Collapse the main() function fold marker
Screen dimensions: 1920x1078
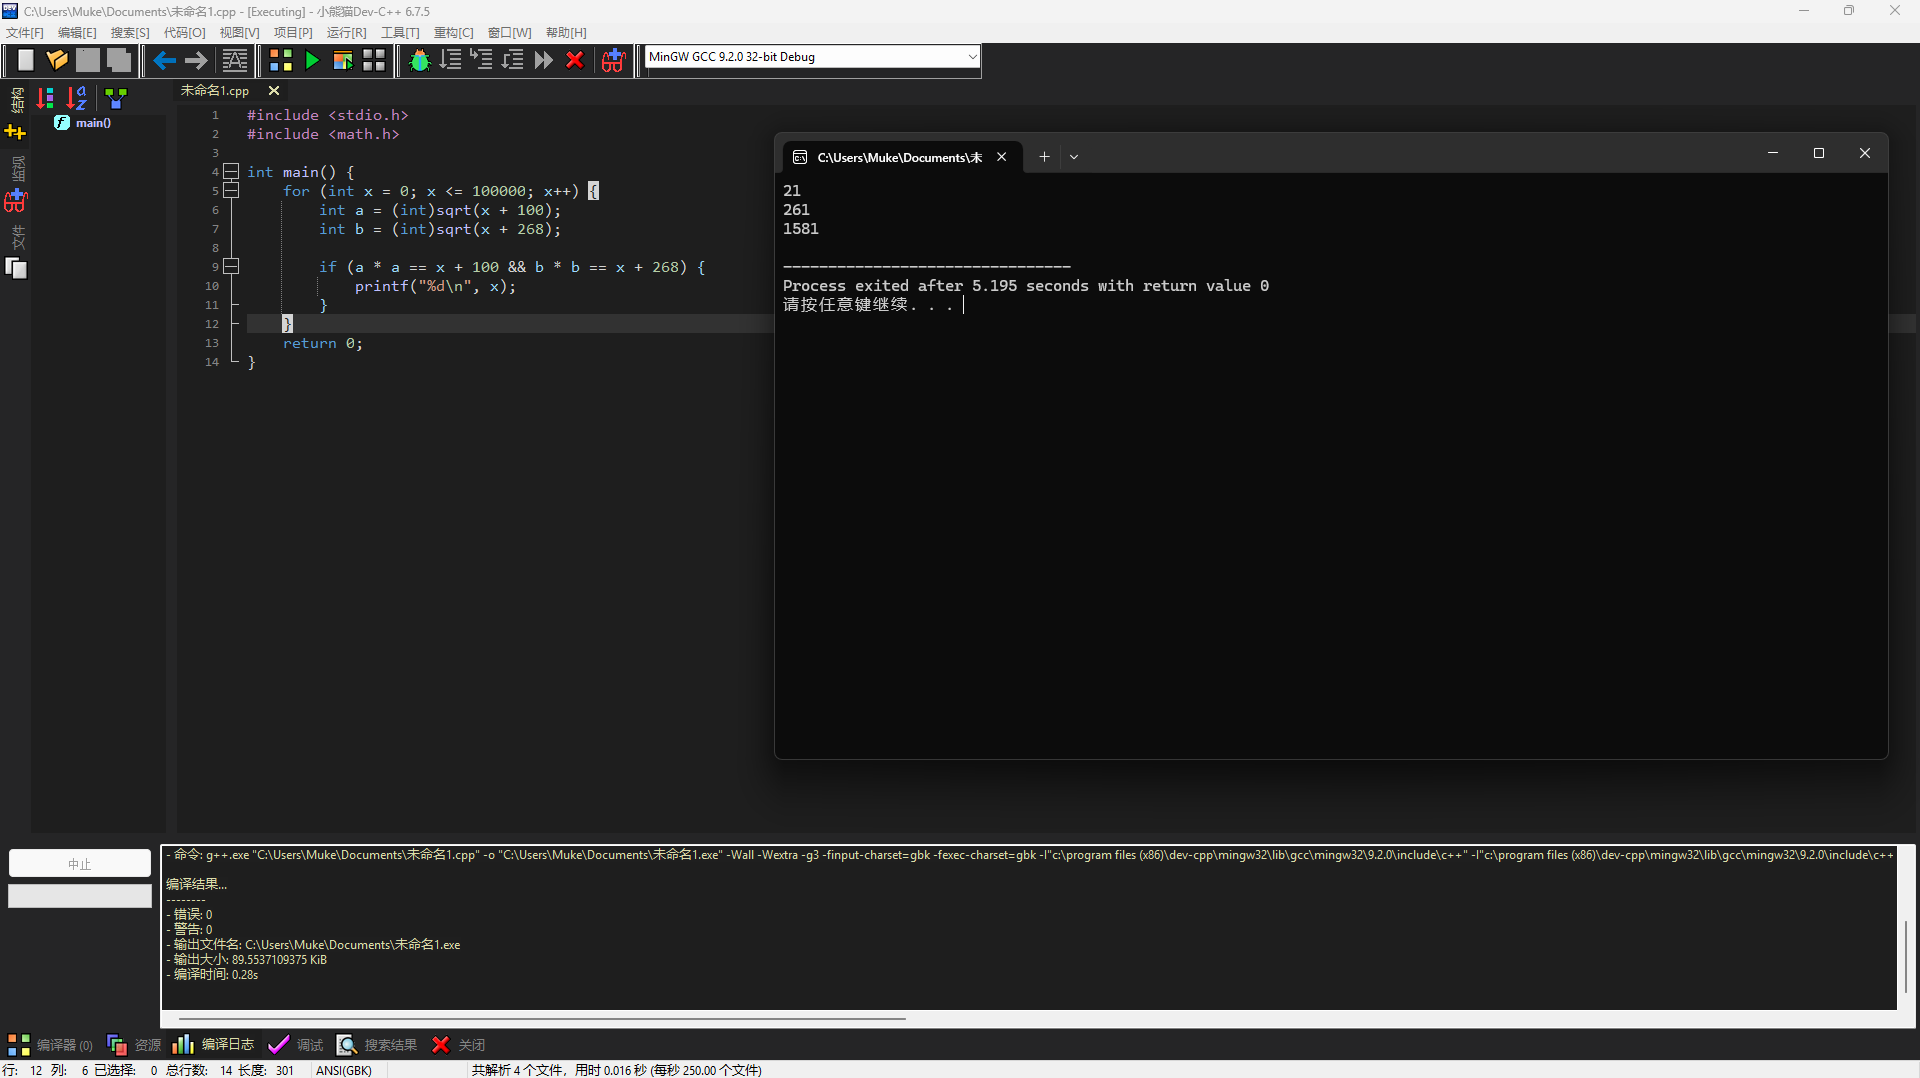coord(231,172)
